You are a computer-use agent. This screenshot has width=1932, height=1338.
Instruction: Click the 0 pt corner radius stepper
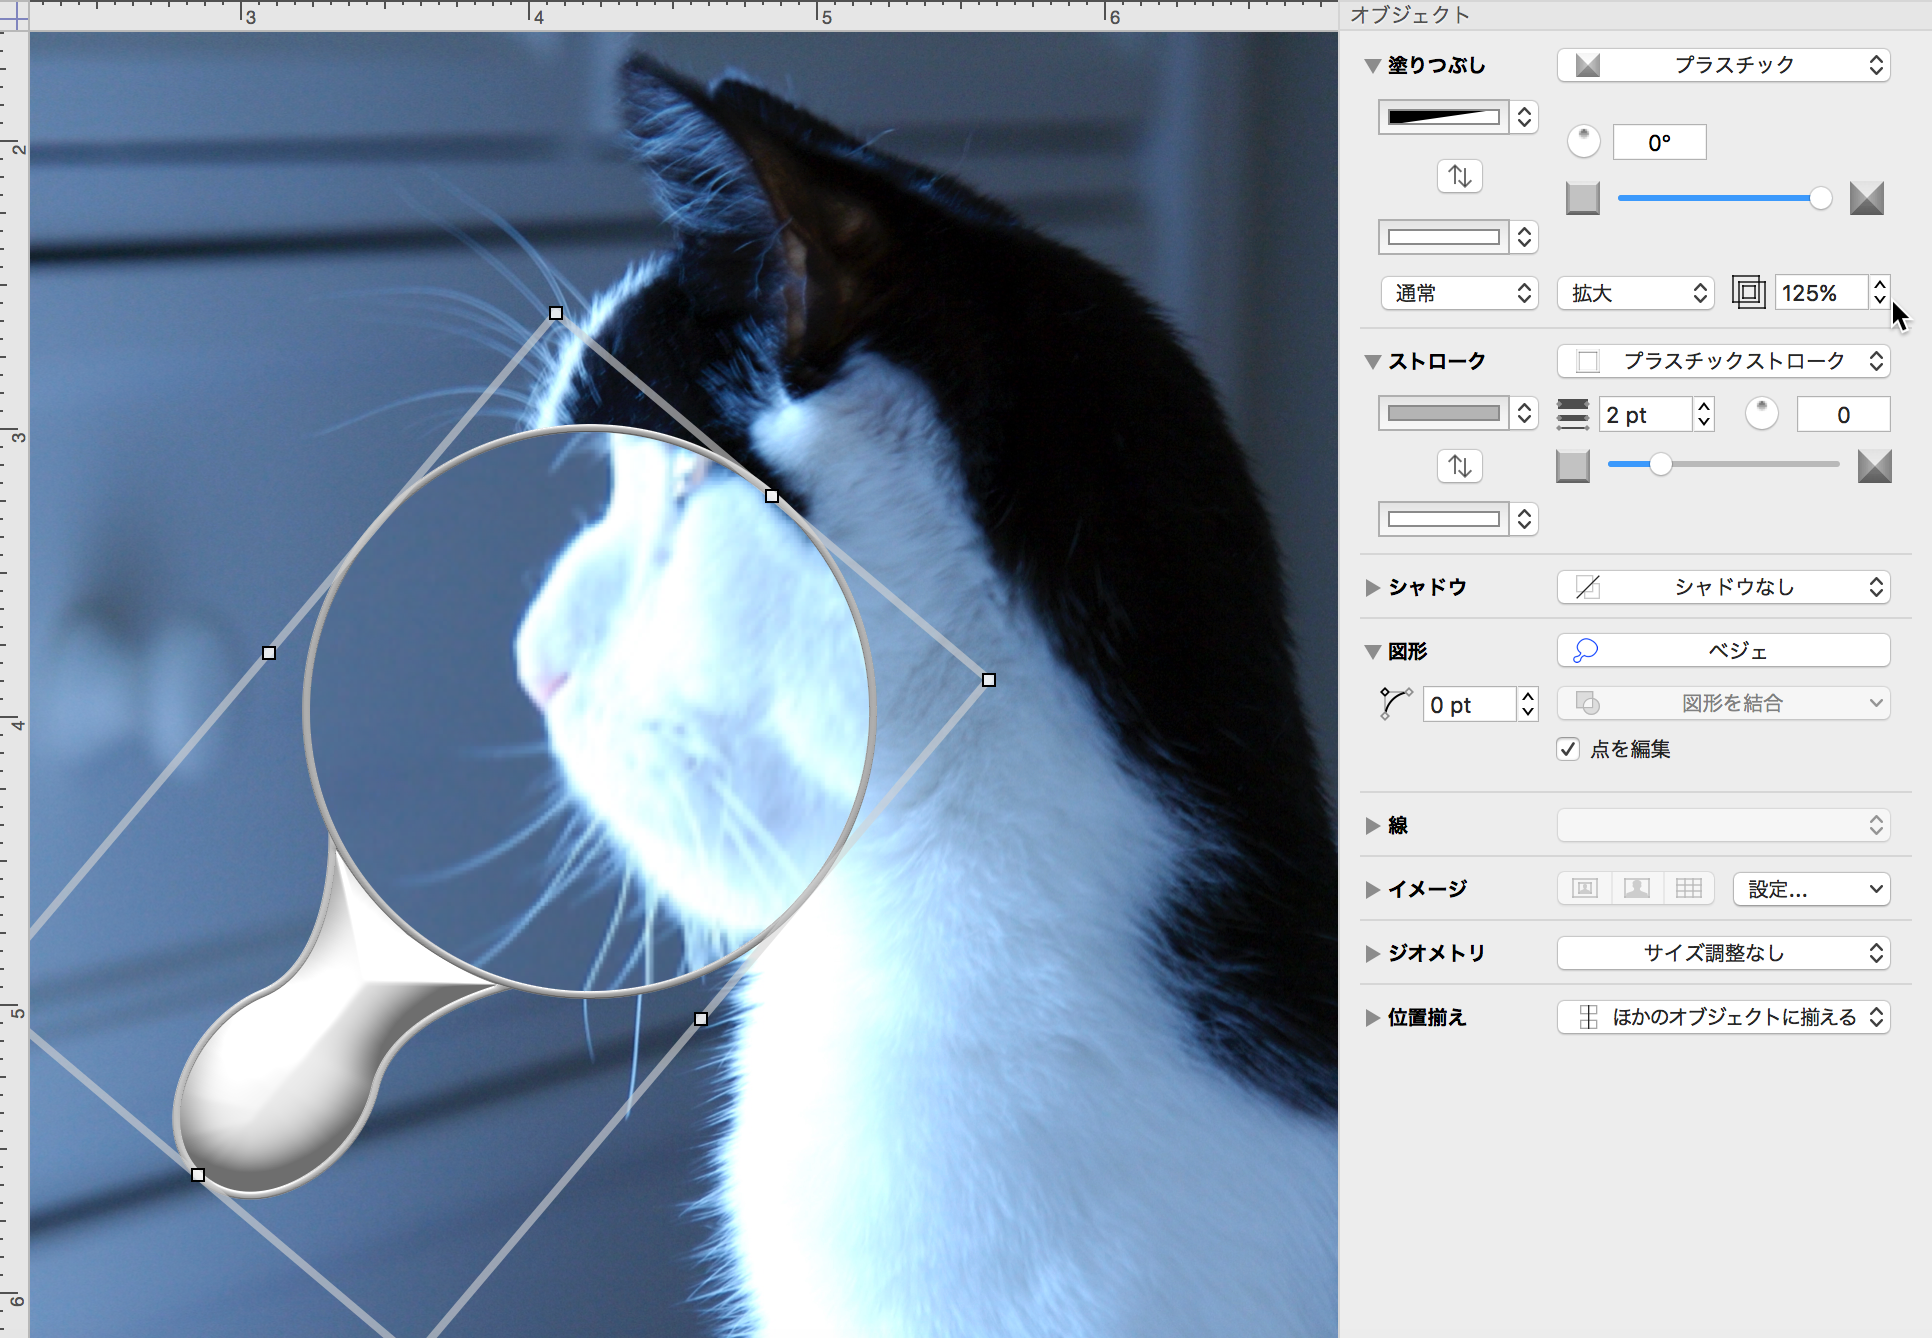1528,705
